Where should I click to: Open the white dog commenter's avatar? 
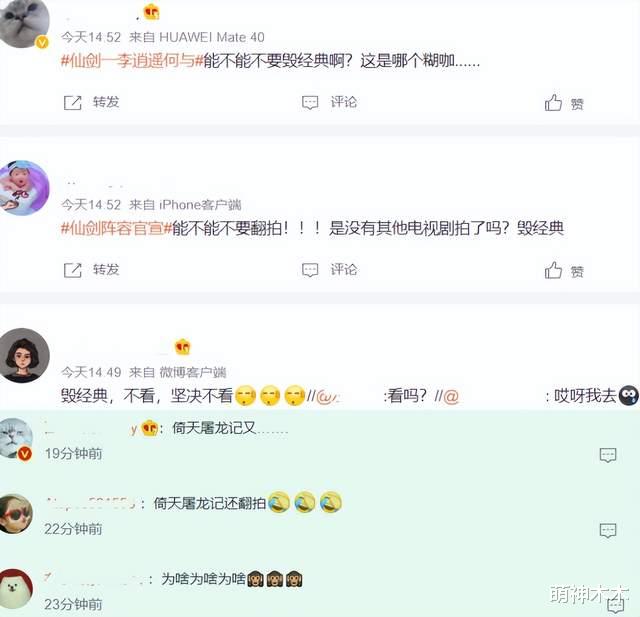click(x=16, y=589)
